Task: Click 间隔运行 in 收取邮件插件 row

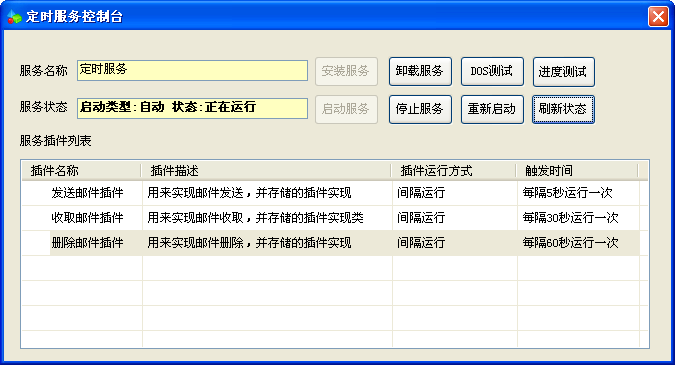Action: 421,218
